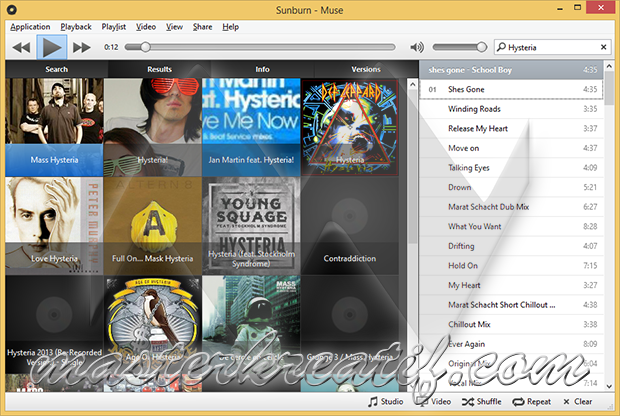Screen dimensions: 620x416
Task: Toggle Repeat in the bottom bar
Action: click(531, 401)
